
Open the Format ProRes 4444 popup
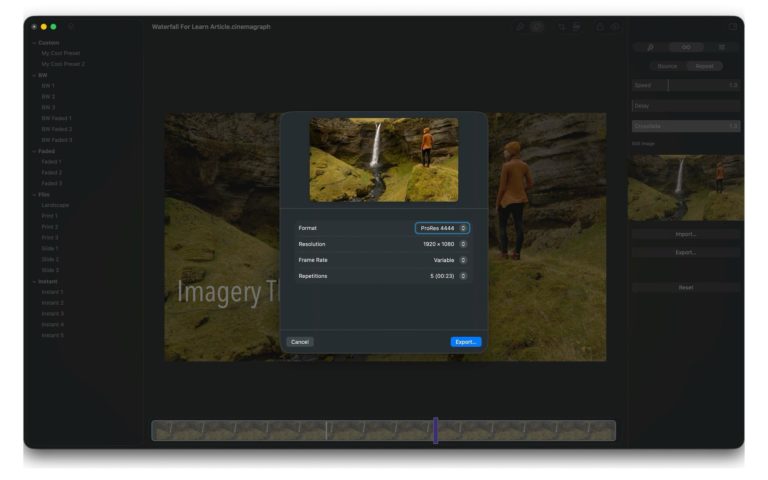click(442, 228)
